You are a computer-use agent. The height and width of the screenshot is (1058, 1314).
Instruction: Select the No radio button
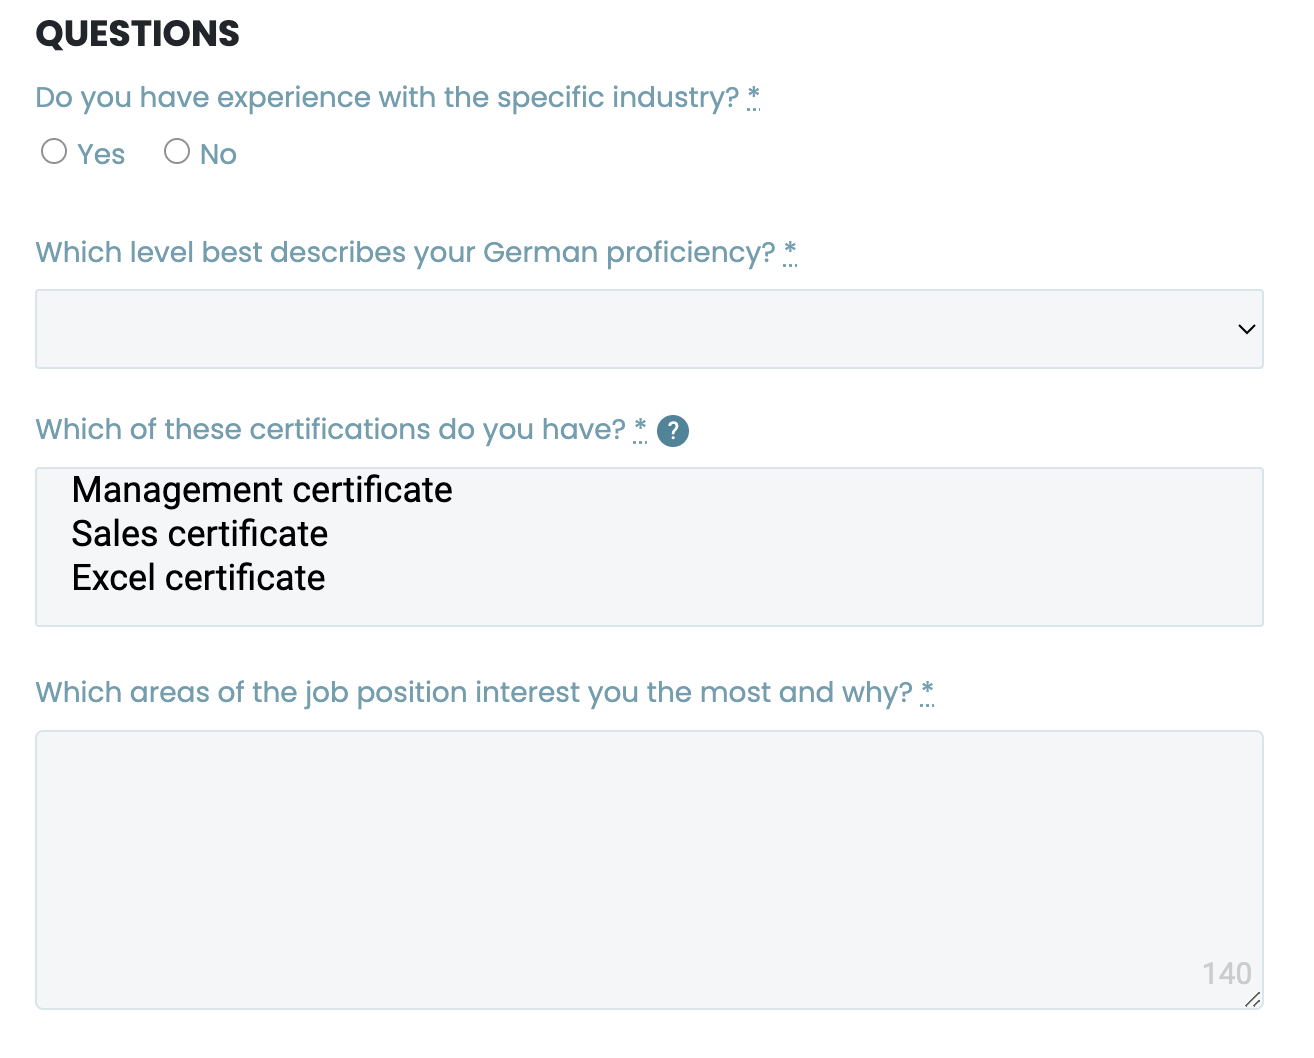pos(177,152)
